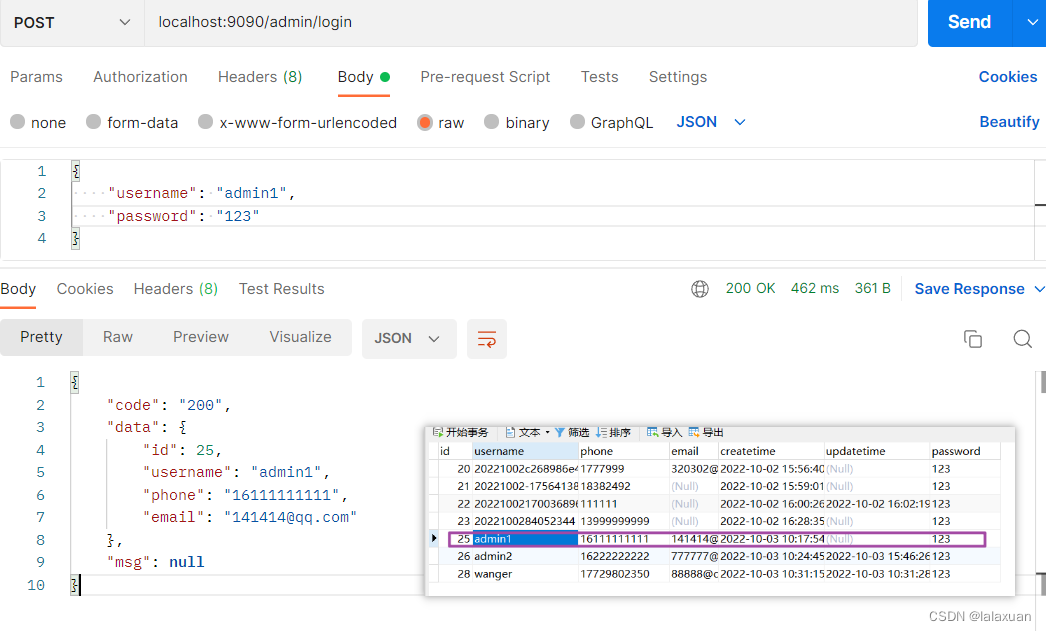
Task: Select the GraphQL body type
Action: coord(612,122)
